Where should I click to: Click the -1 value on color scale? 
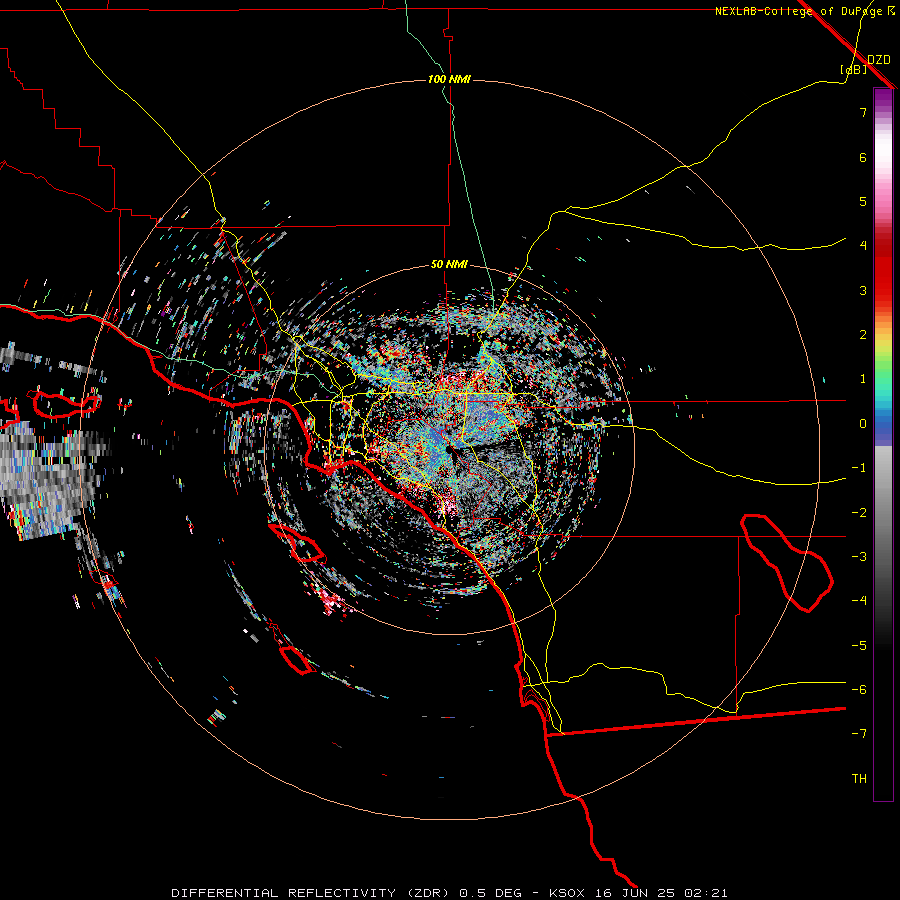pyautogui.click(x=859, y=468)
